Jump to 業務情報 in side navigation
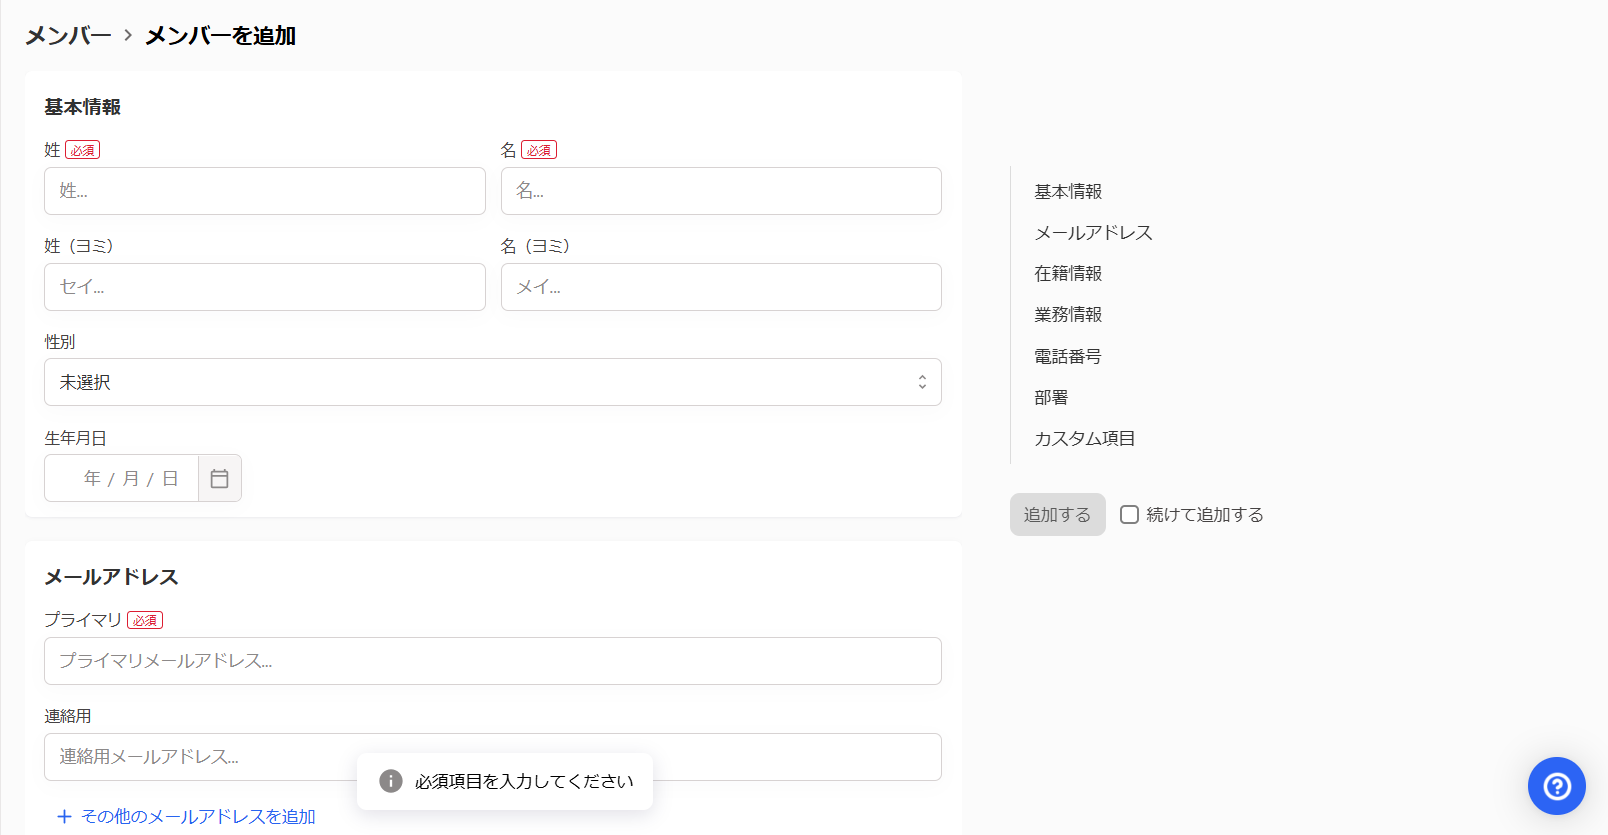Viewport: 1608px width, 835px height. [1068, 314]
